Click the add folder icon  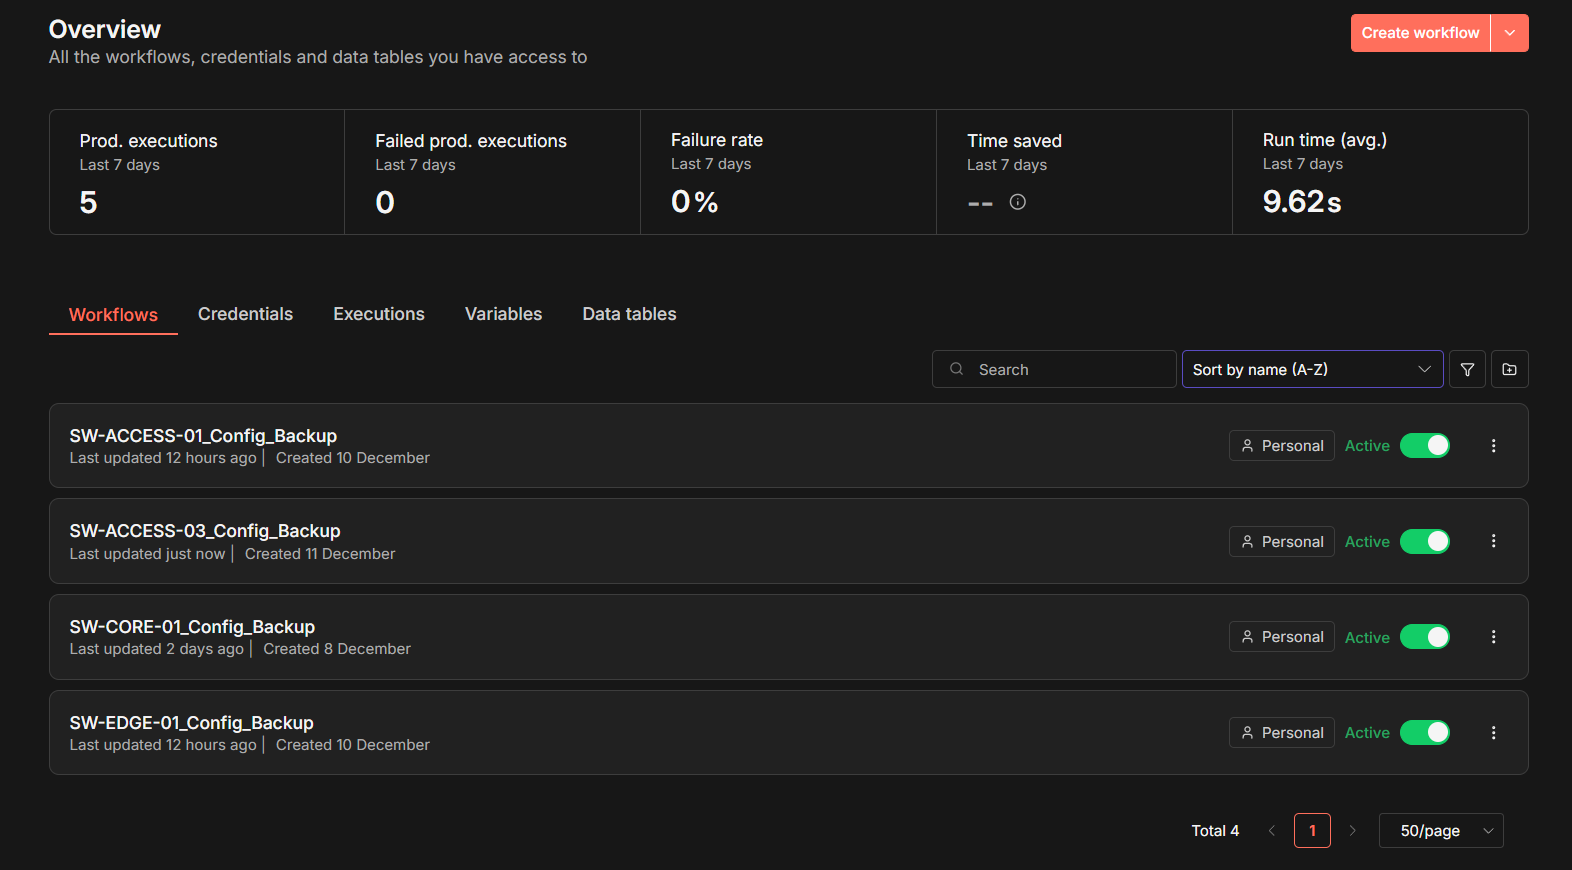(x=1509, y=370)
